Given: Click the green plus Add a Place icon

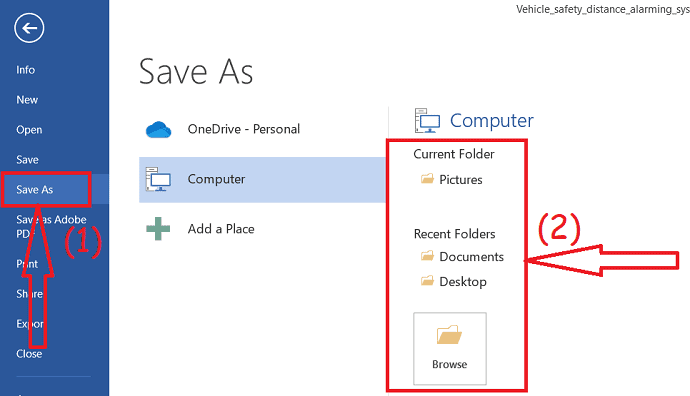Looking at the screenshot, I should [158, 229].
